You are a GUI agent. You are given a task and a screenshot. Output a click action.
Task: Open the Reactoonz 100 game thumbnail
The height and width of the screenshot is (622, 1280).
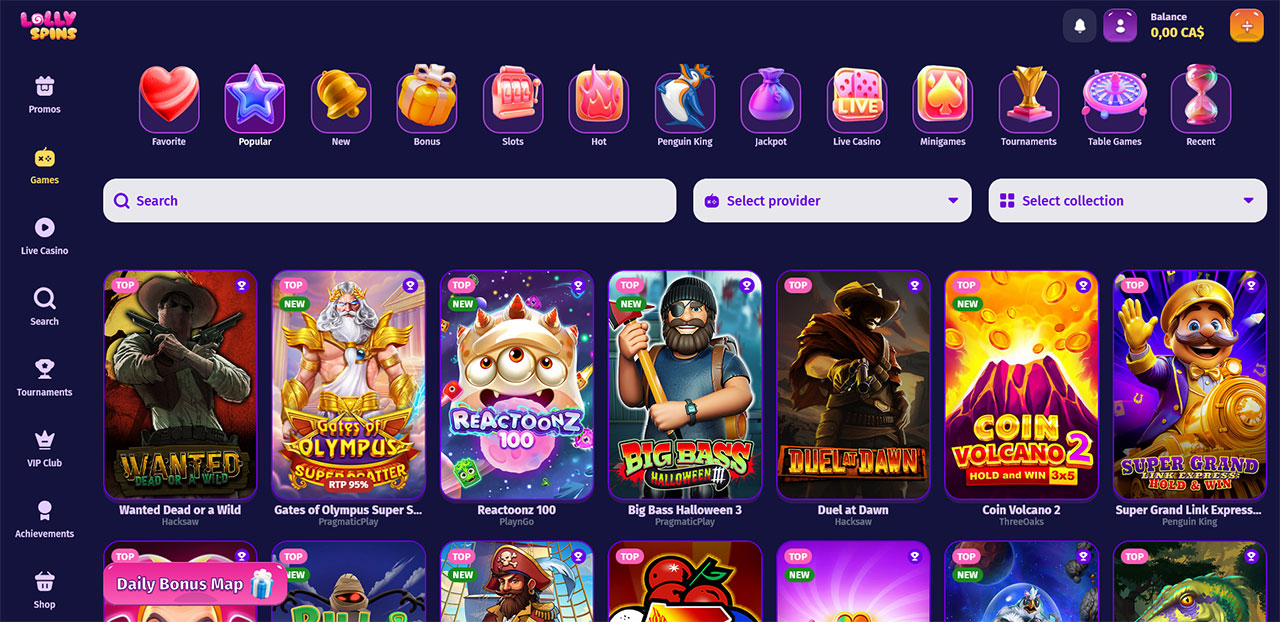(517, 385)
